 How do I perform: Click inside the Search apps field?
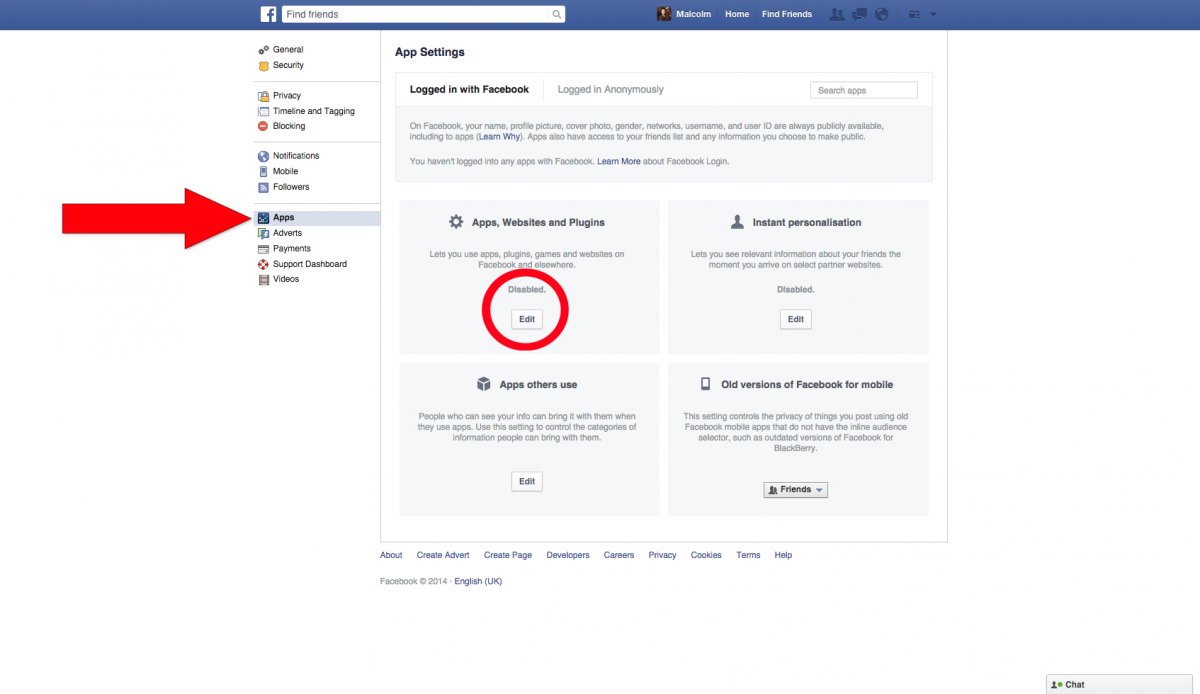coord(863,90)
